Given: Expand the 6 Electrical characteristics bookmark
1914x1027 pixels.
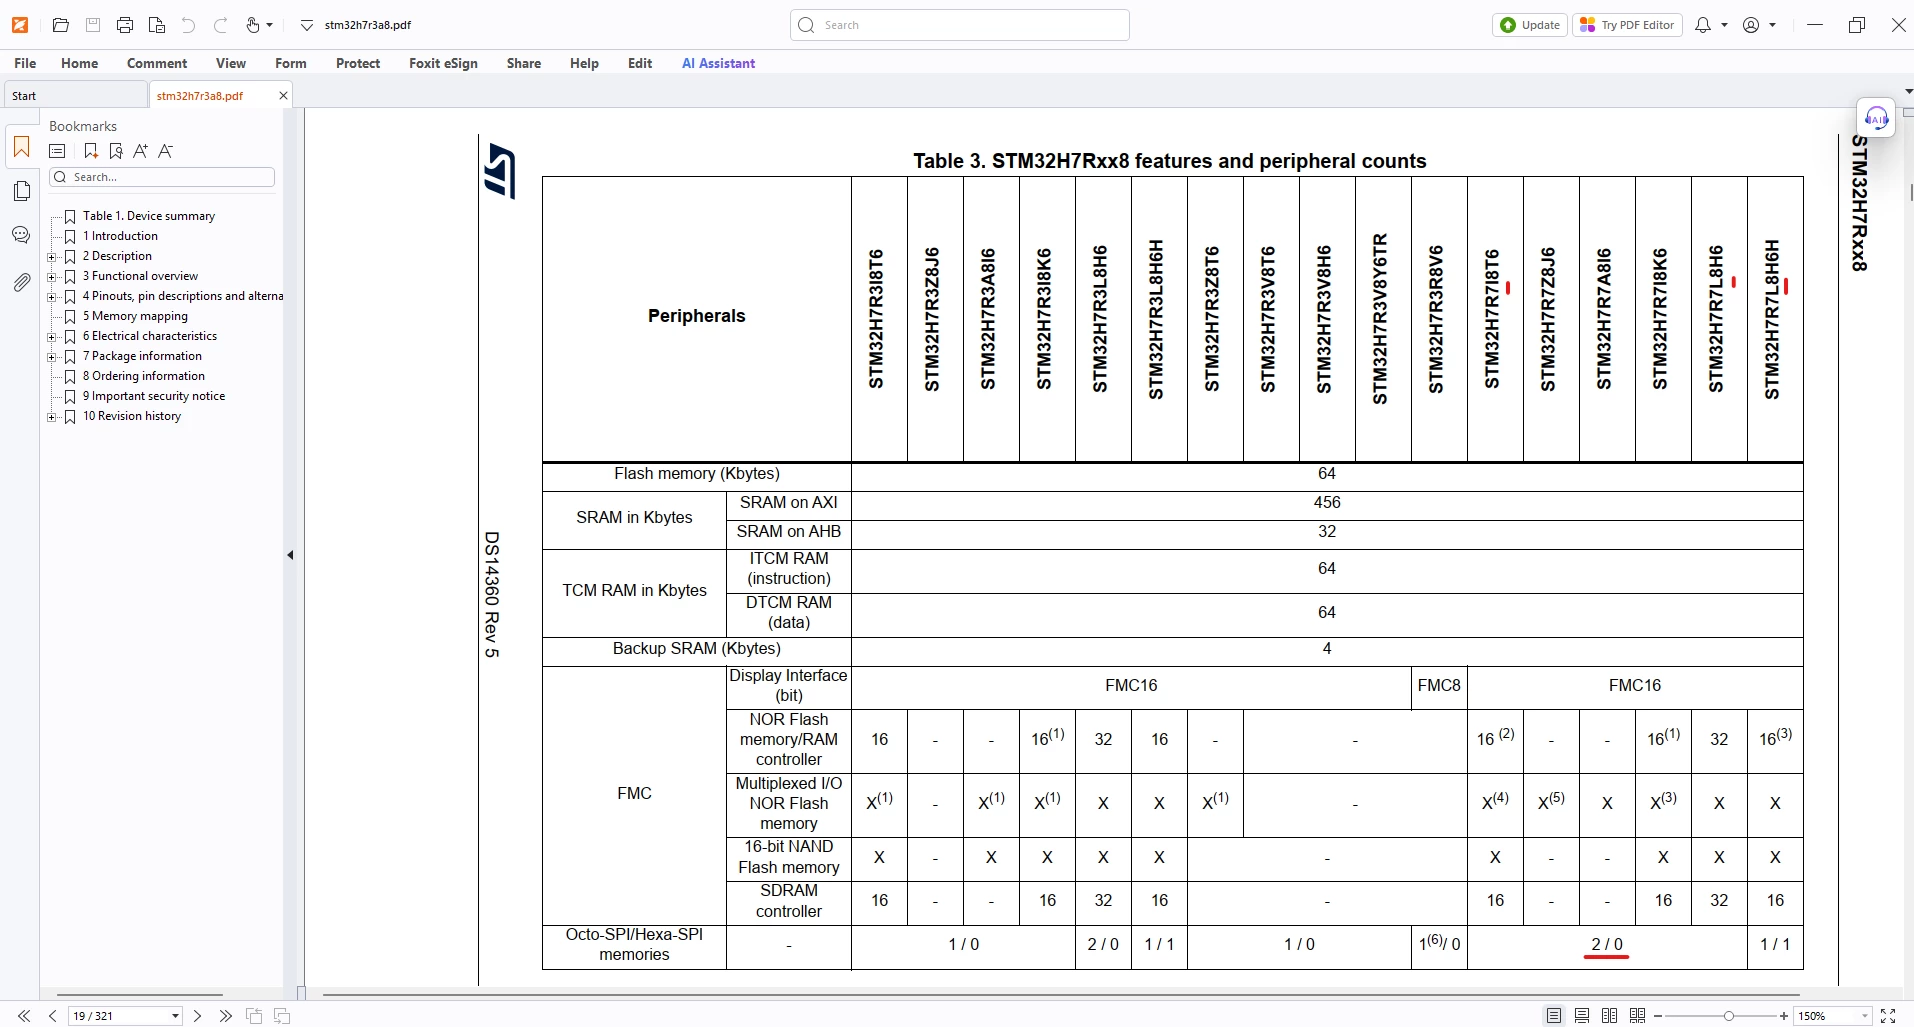Looking at the screenshot, I should tap(52, 336).
